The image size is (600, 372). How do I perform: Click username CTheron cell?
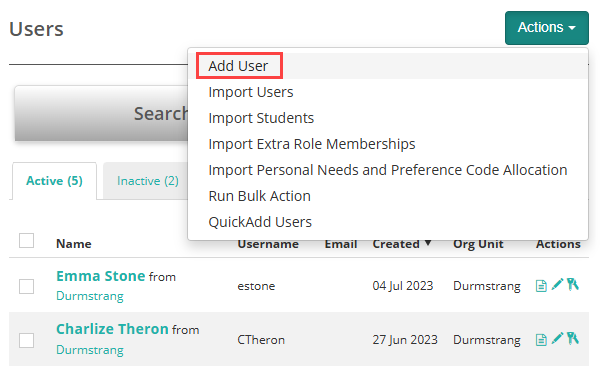[x=261, y=340]
